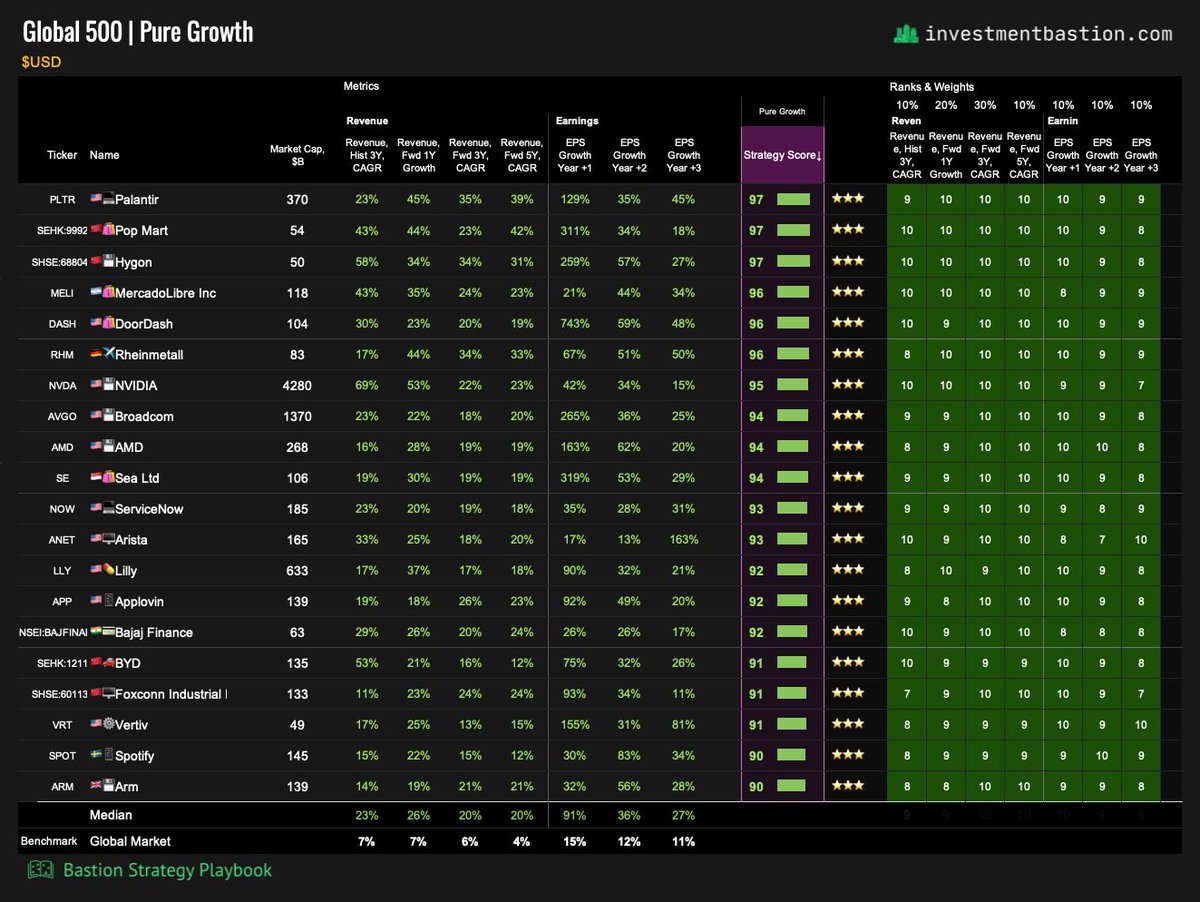Click the 4280 market cap value for NVIDIA

297,386
